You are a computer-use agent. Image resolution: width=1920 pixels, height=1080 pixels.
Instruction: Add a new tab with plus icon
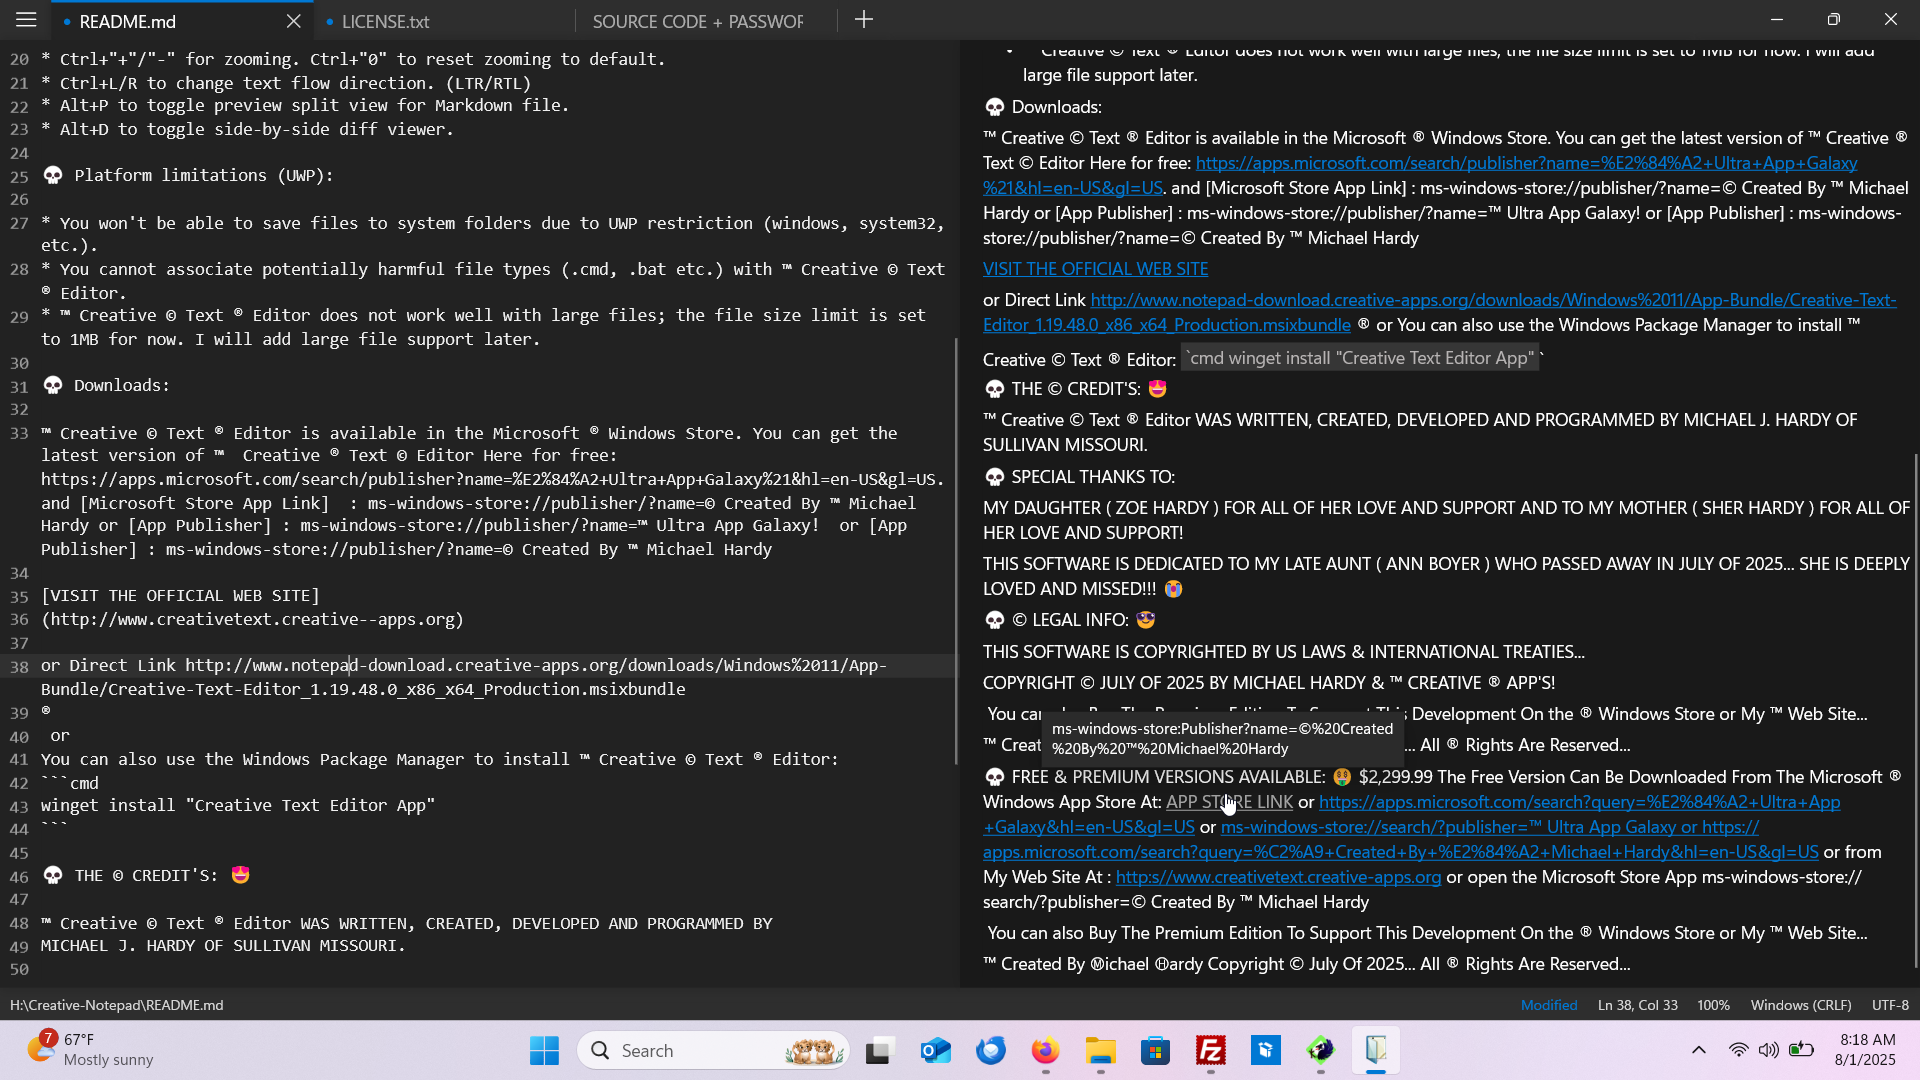click(x=864, y=20)
